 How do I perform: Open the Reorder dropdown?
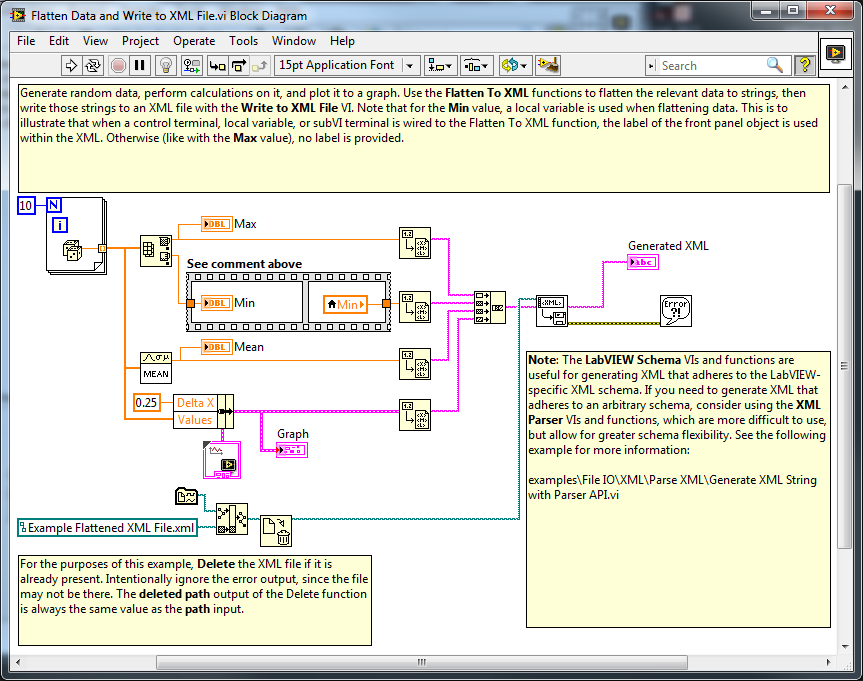(x=515, y=66)
